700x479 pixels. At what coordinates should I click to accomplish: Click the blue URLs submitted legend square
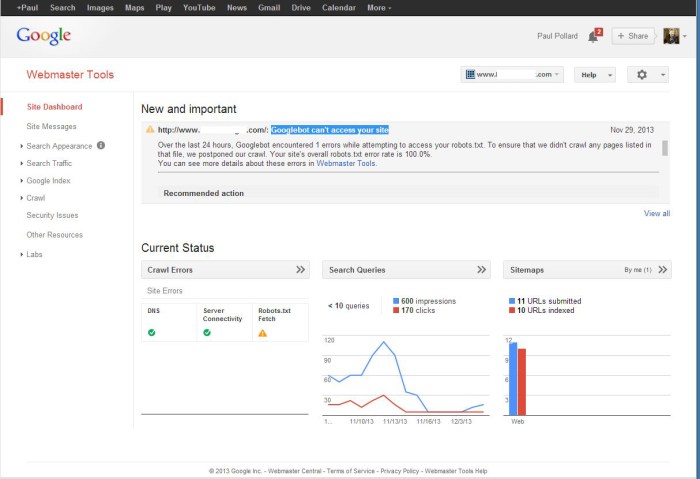(x=512, y=301)
